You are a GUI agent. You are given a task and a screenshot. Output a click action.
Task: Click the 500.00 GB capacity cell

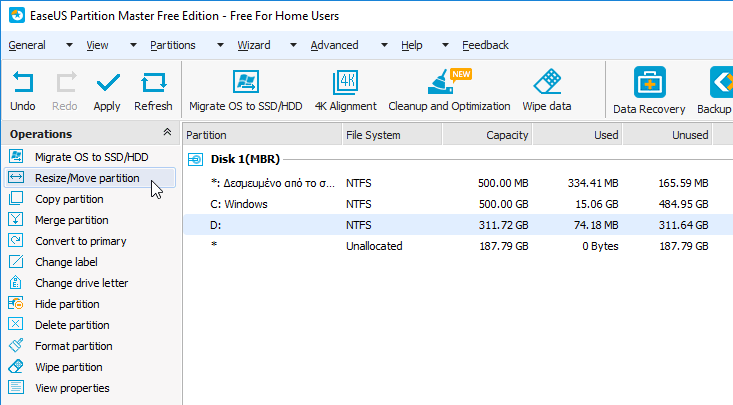tap(503, 204)
